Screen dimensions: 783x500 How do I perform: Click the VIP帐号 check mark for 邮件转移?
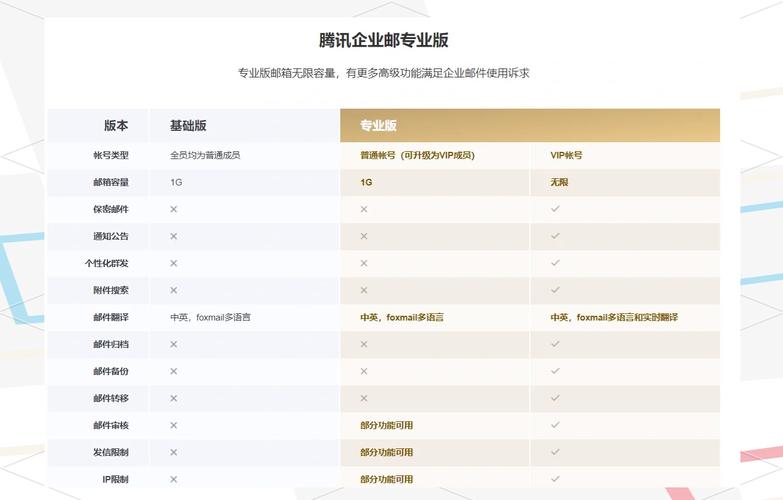pyautogui.click(x=555, y=398)
